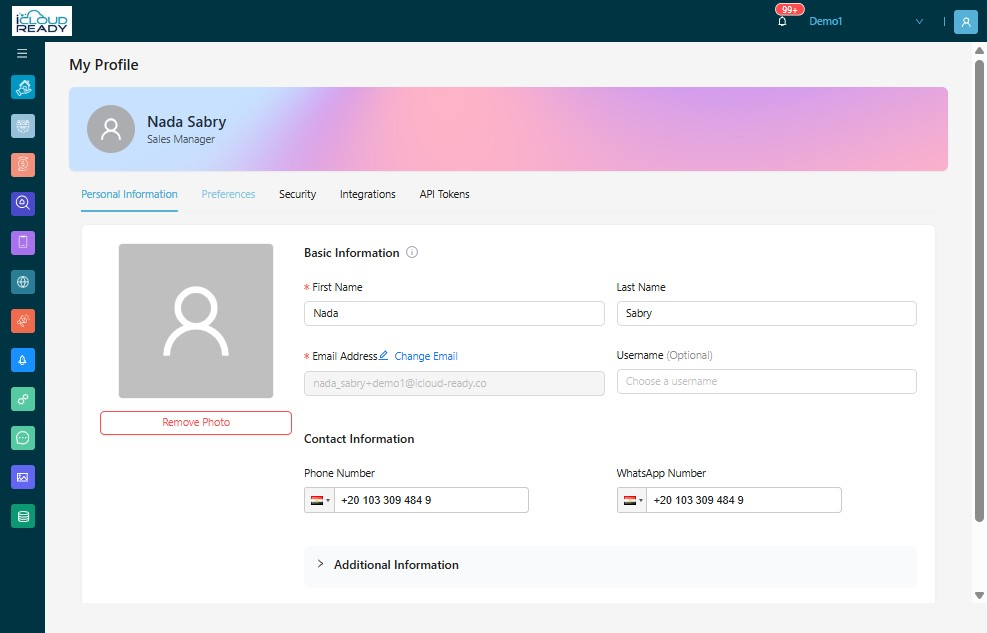Click the Last Name input field

(x=766, y=313)
